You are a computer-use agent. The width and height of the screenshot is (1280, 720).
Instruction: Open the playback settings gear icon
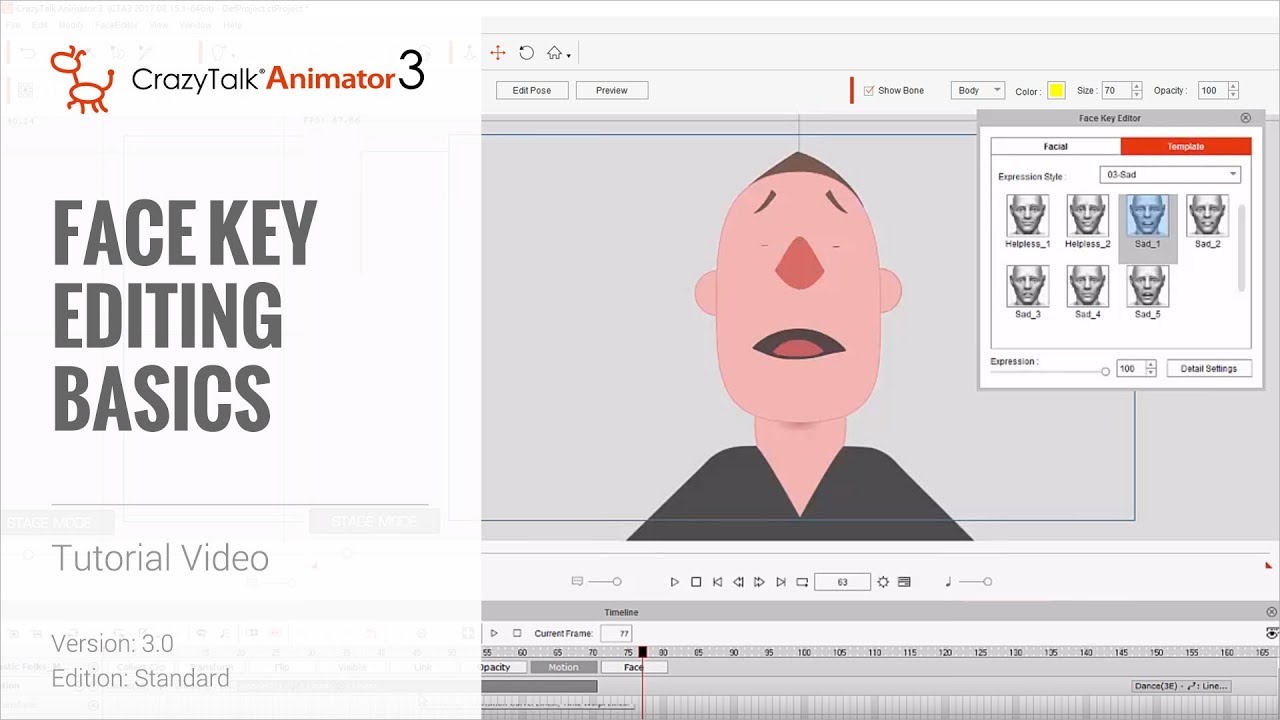883,582
